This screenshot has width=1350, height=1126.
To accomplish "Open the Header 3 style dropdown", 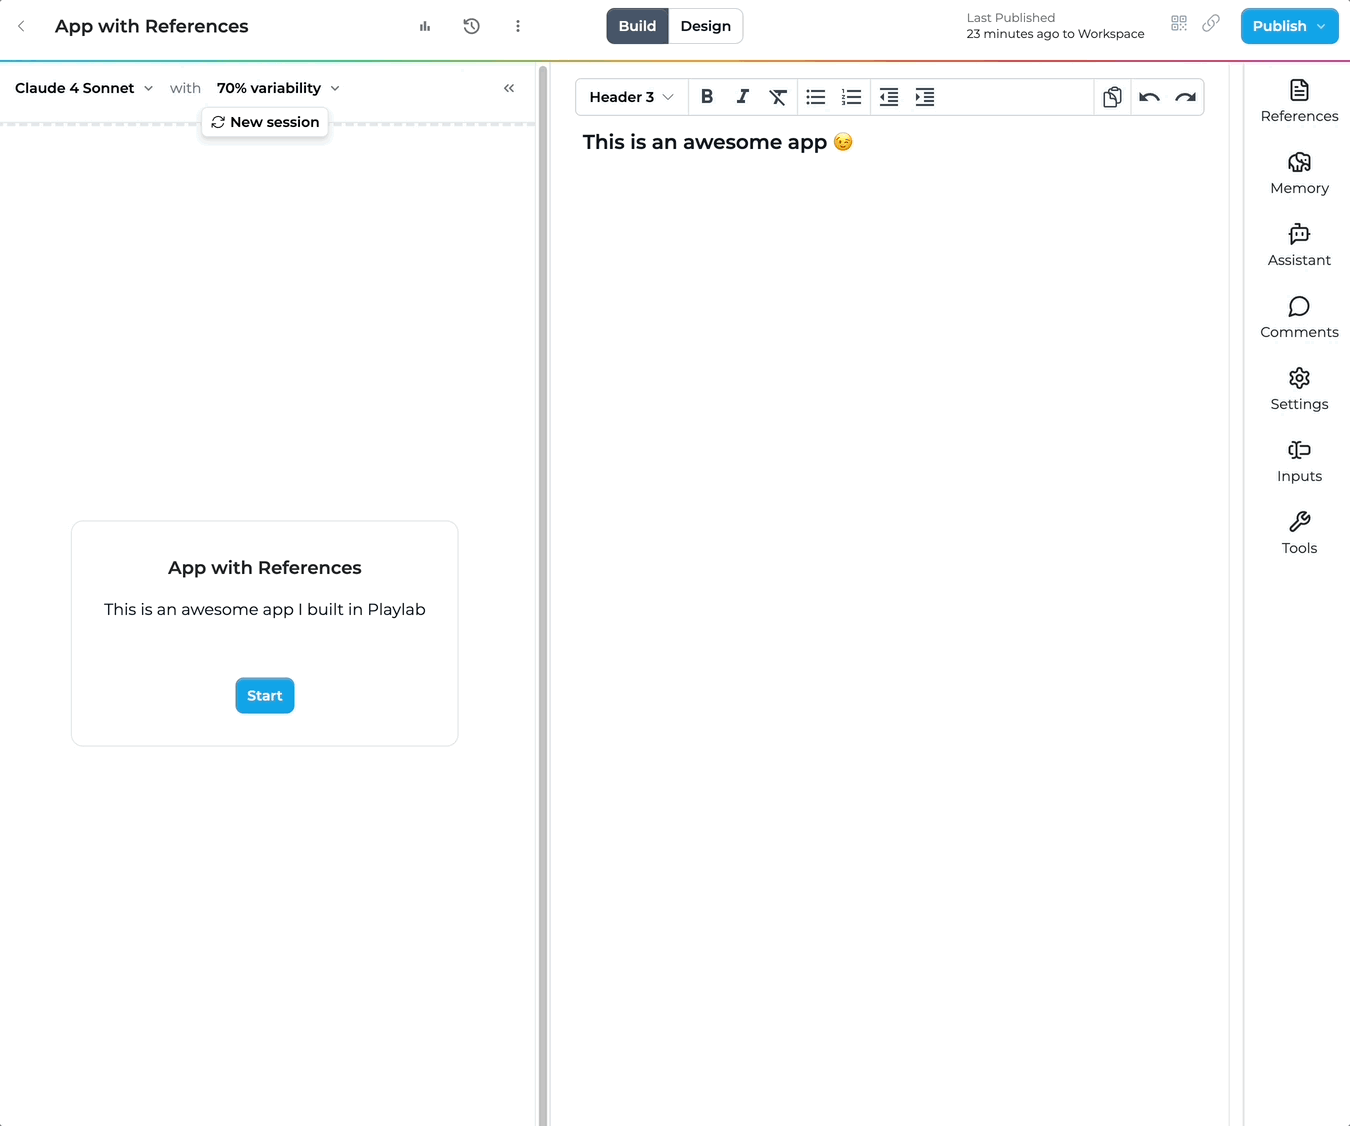I will click(630, 97).
